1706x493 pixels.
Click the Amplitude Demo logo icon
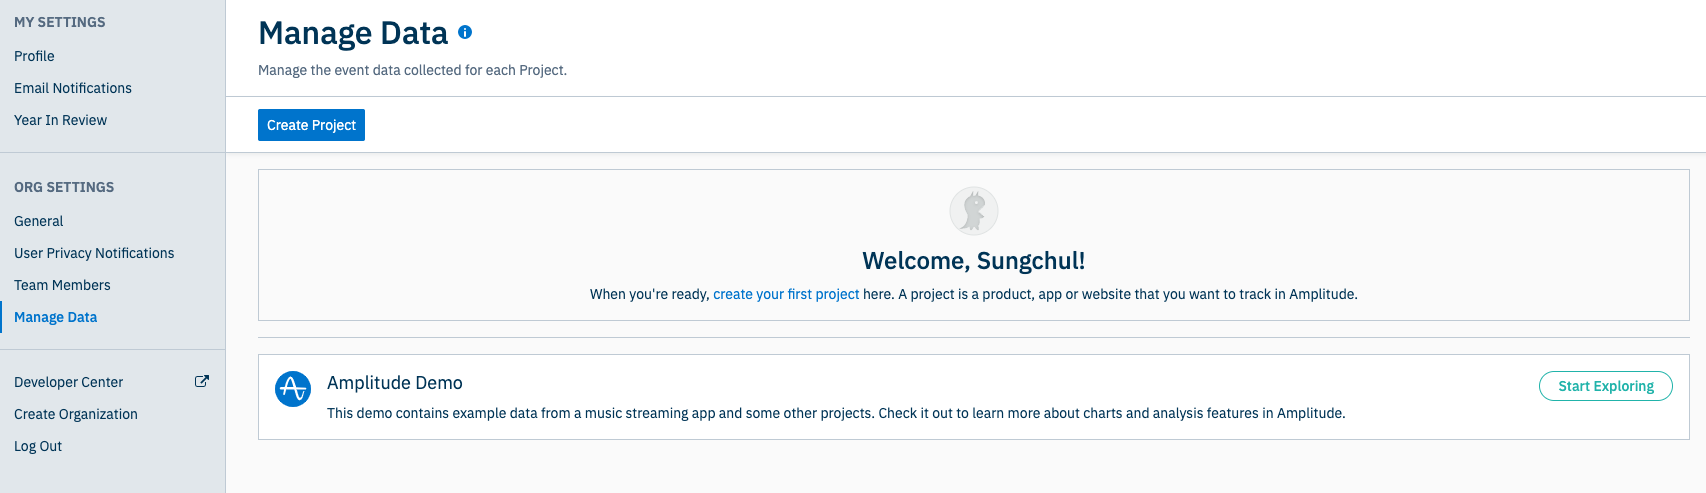[x=293, y=389]
